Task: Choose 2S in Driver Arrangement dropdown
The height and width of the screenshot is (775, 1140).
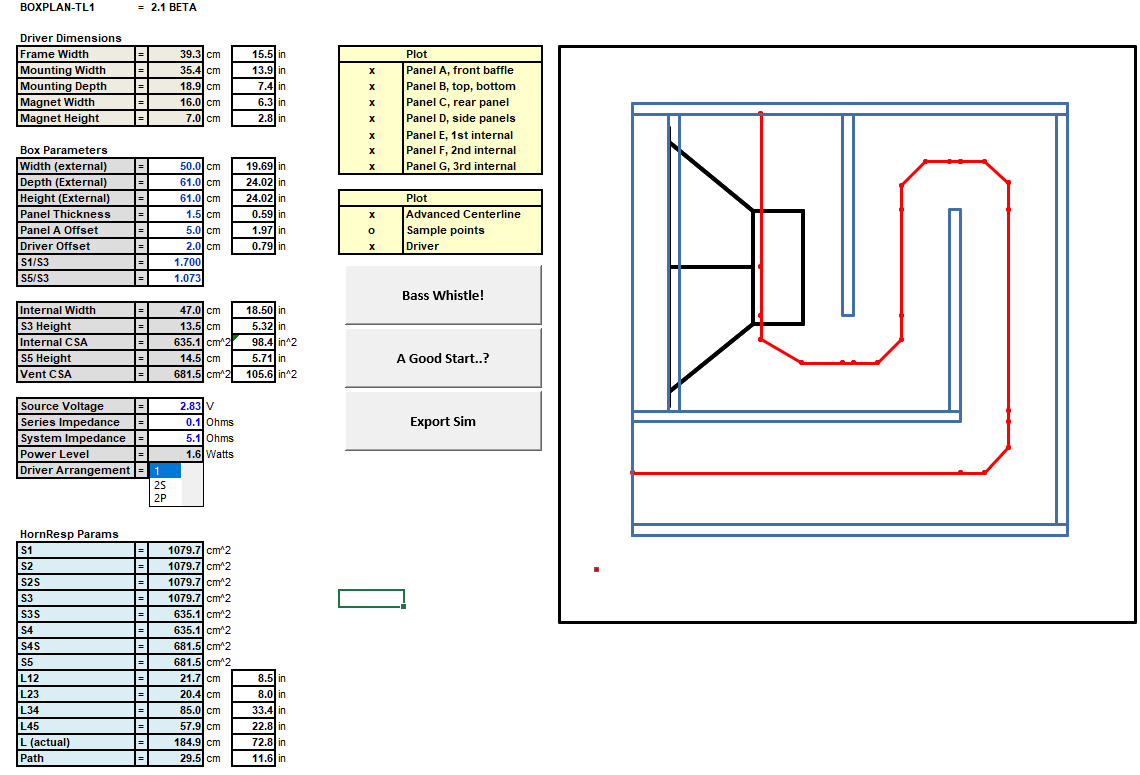Action: tap(165, 485)
